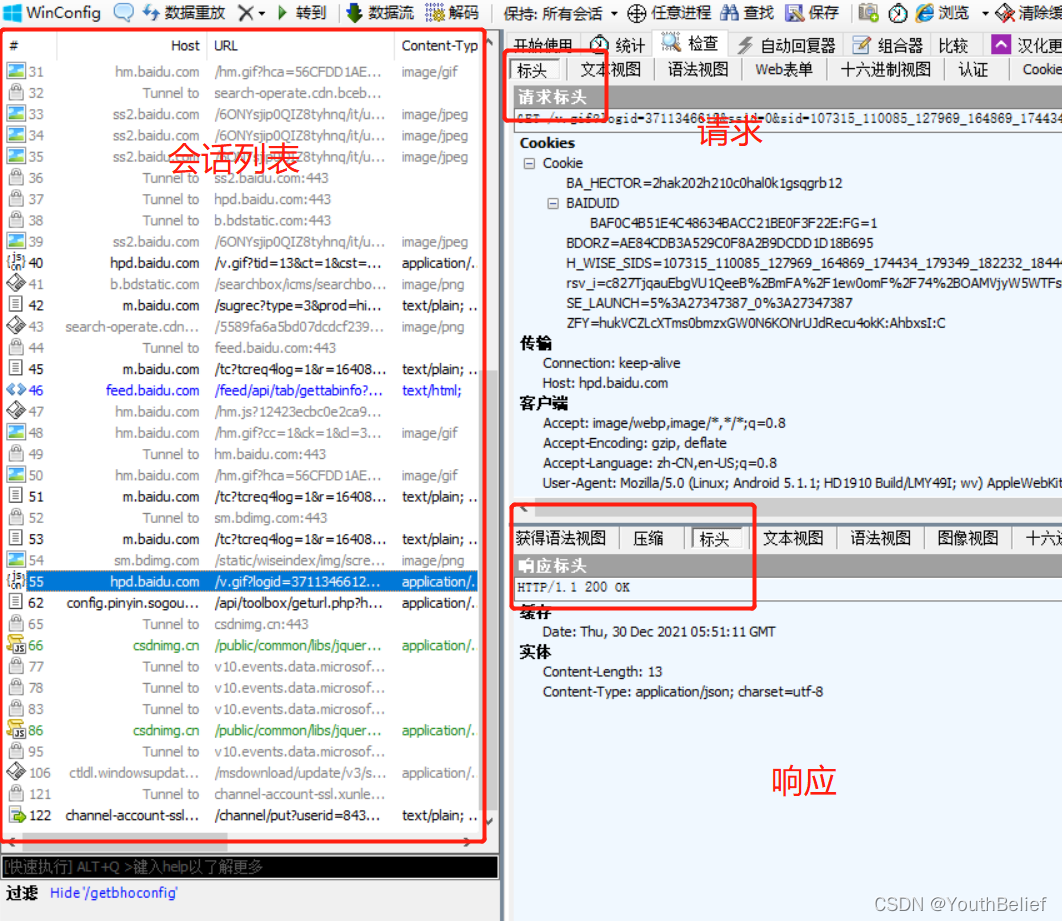Select session 106 ctldl.windowsupdate row
This screenshot has width=1062, height=921.
[242, 773]
